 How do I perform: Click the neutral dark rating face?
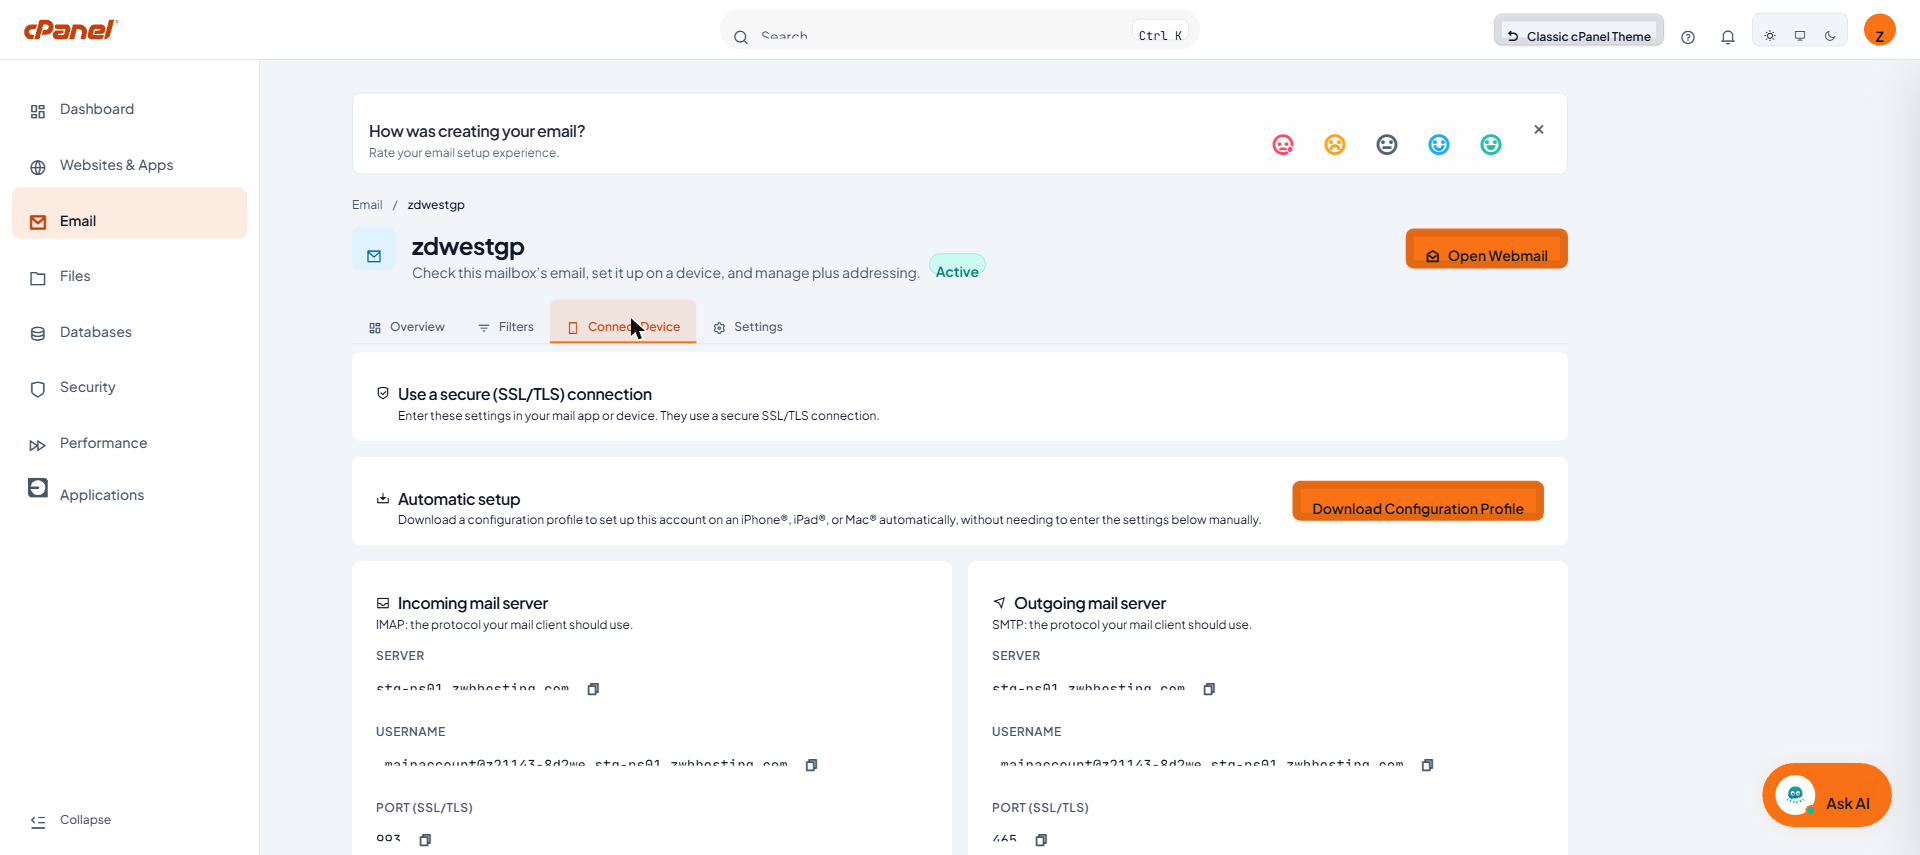click(1387, 145)
